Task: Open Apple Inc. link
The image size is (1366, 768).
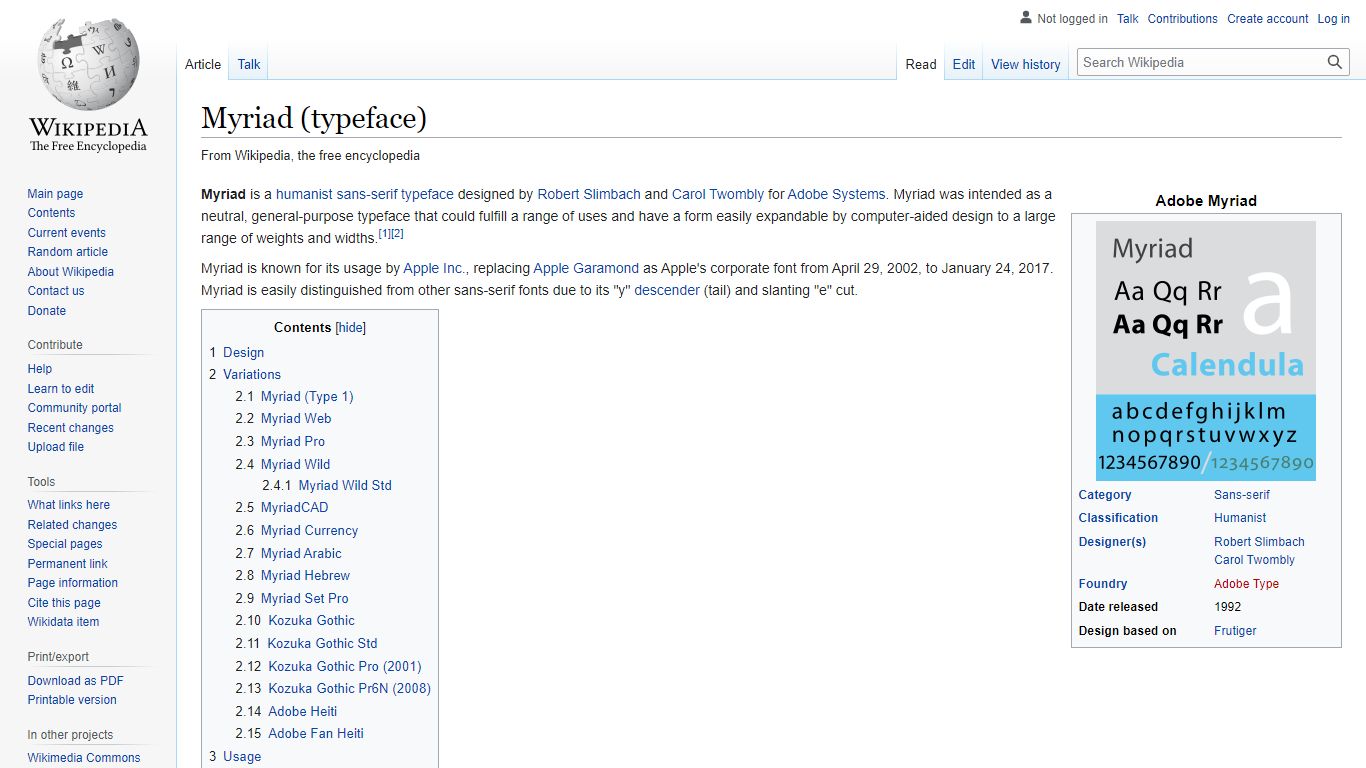Action: click(434, 268)
